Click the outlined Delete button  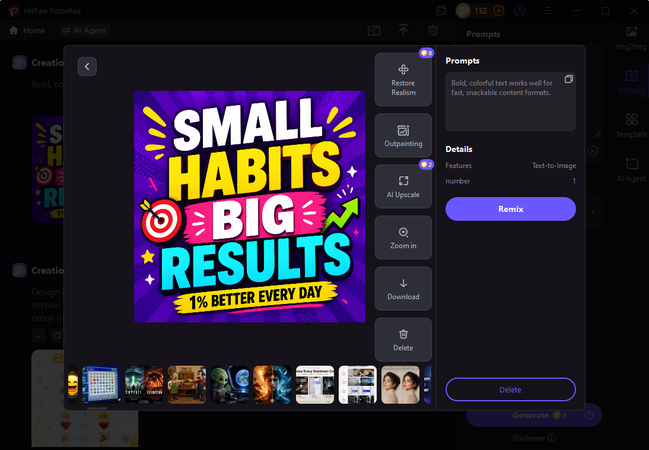click(x=510, y=390)
